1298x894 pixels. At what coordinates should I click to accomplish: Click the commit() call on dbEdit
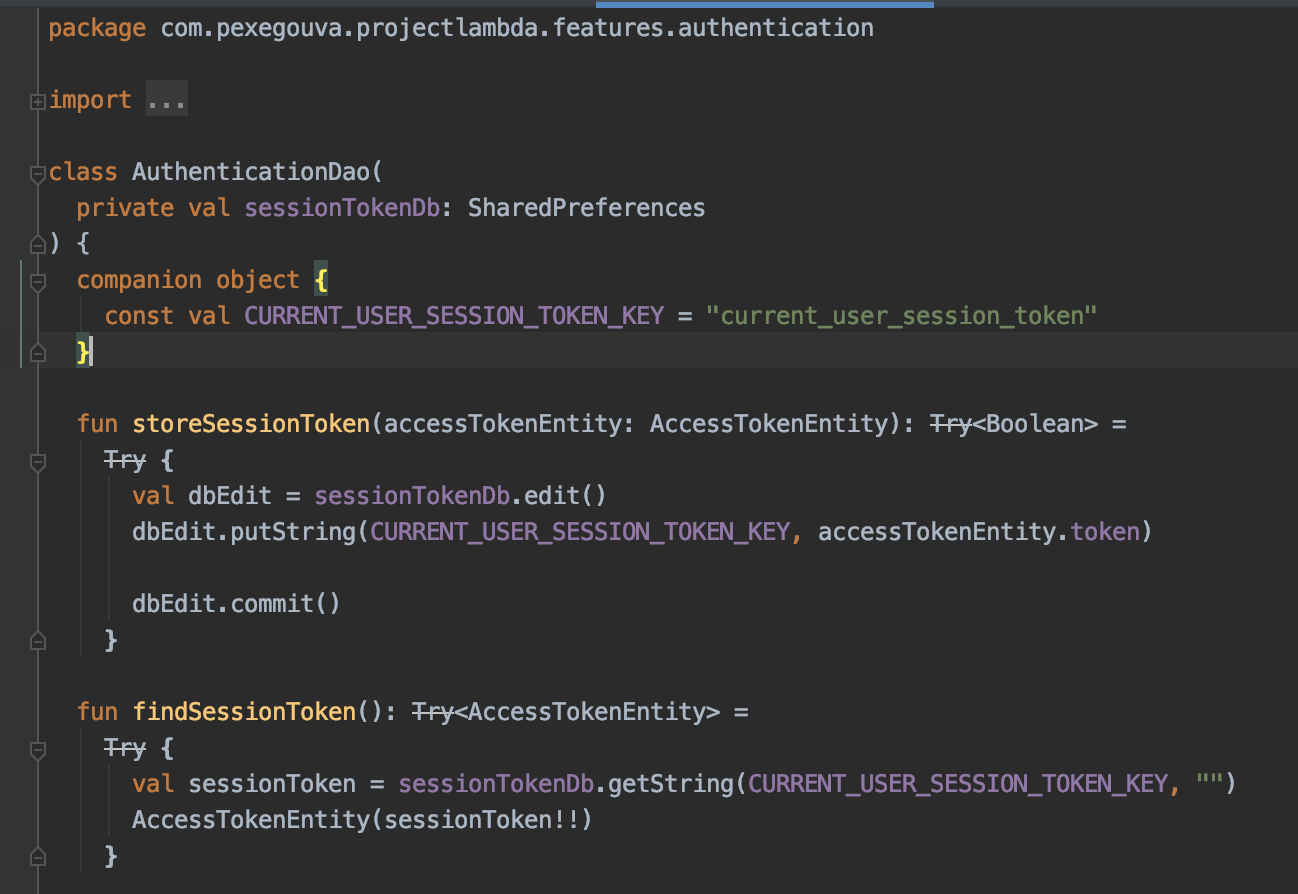pos(286,604)
